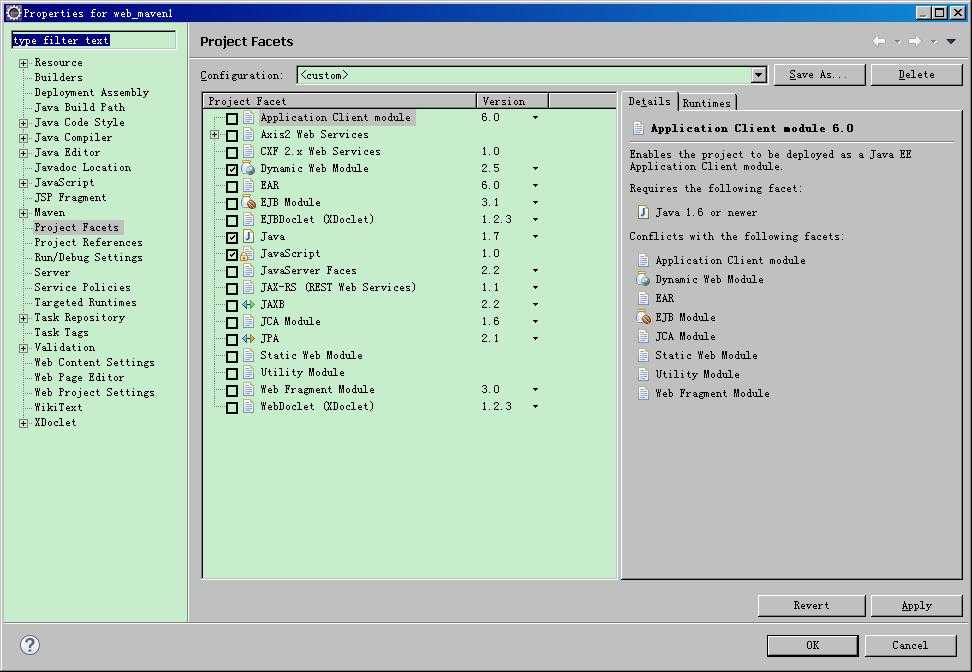This screenshot has width=972, height=672.
Task: Expand the XDoclet tree node
Action: pos(24,423)
